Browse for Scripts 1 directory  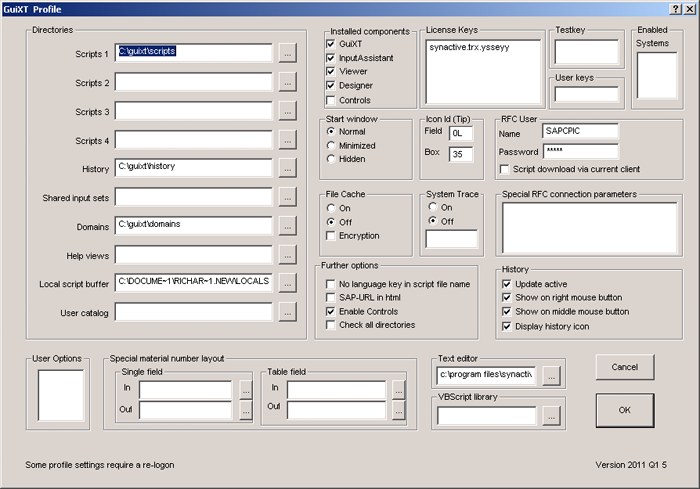pos(288,54)
